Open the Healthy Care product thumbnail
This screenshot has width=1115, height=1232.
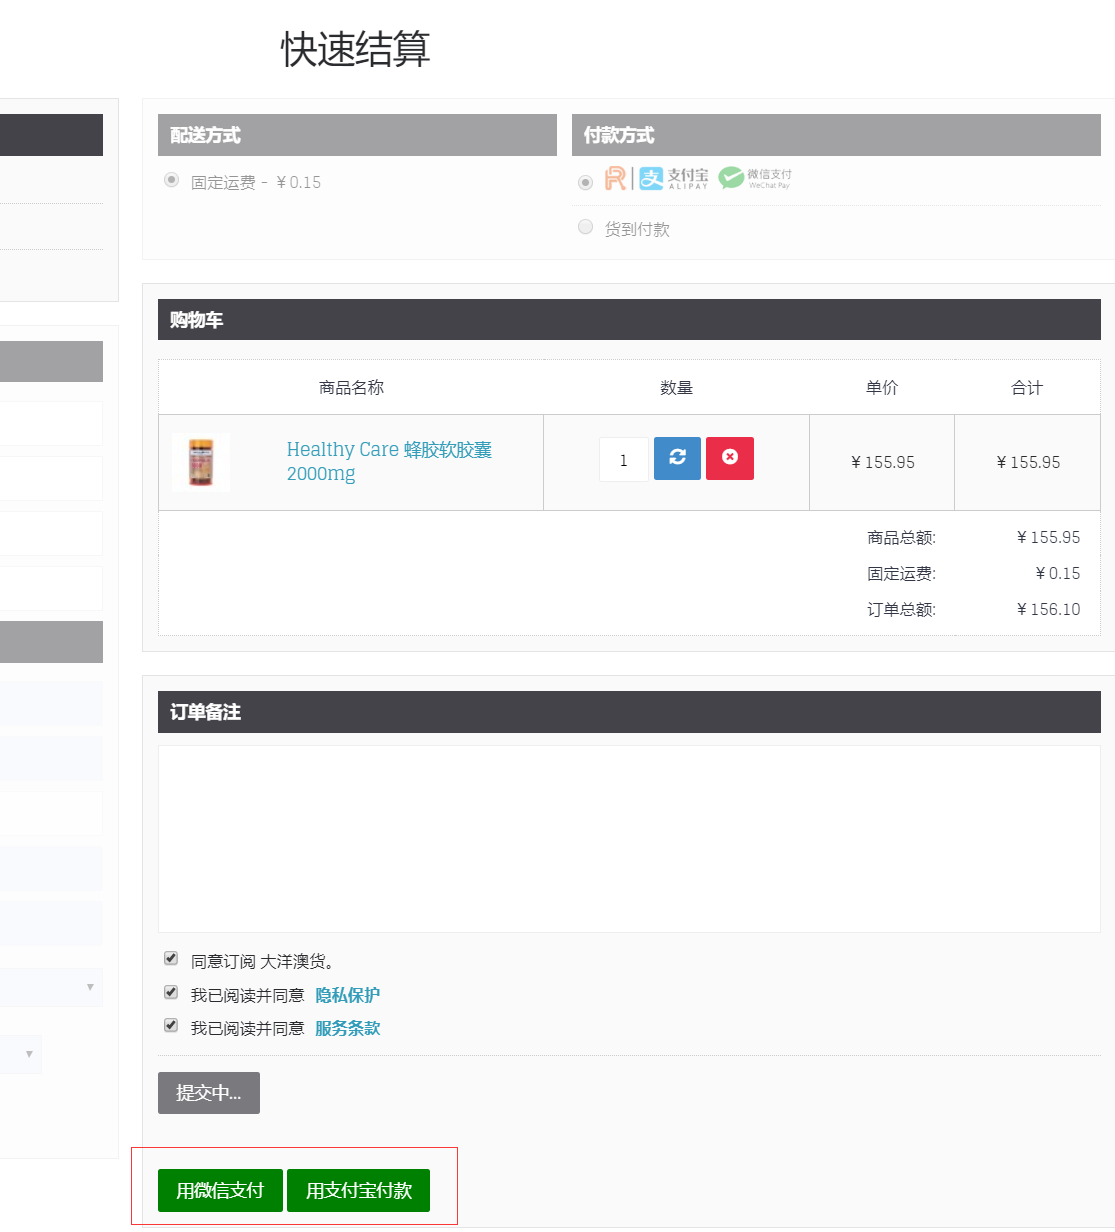(201, 462)
